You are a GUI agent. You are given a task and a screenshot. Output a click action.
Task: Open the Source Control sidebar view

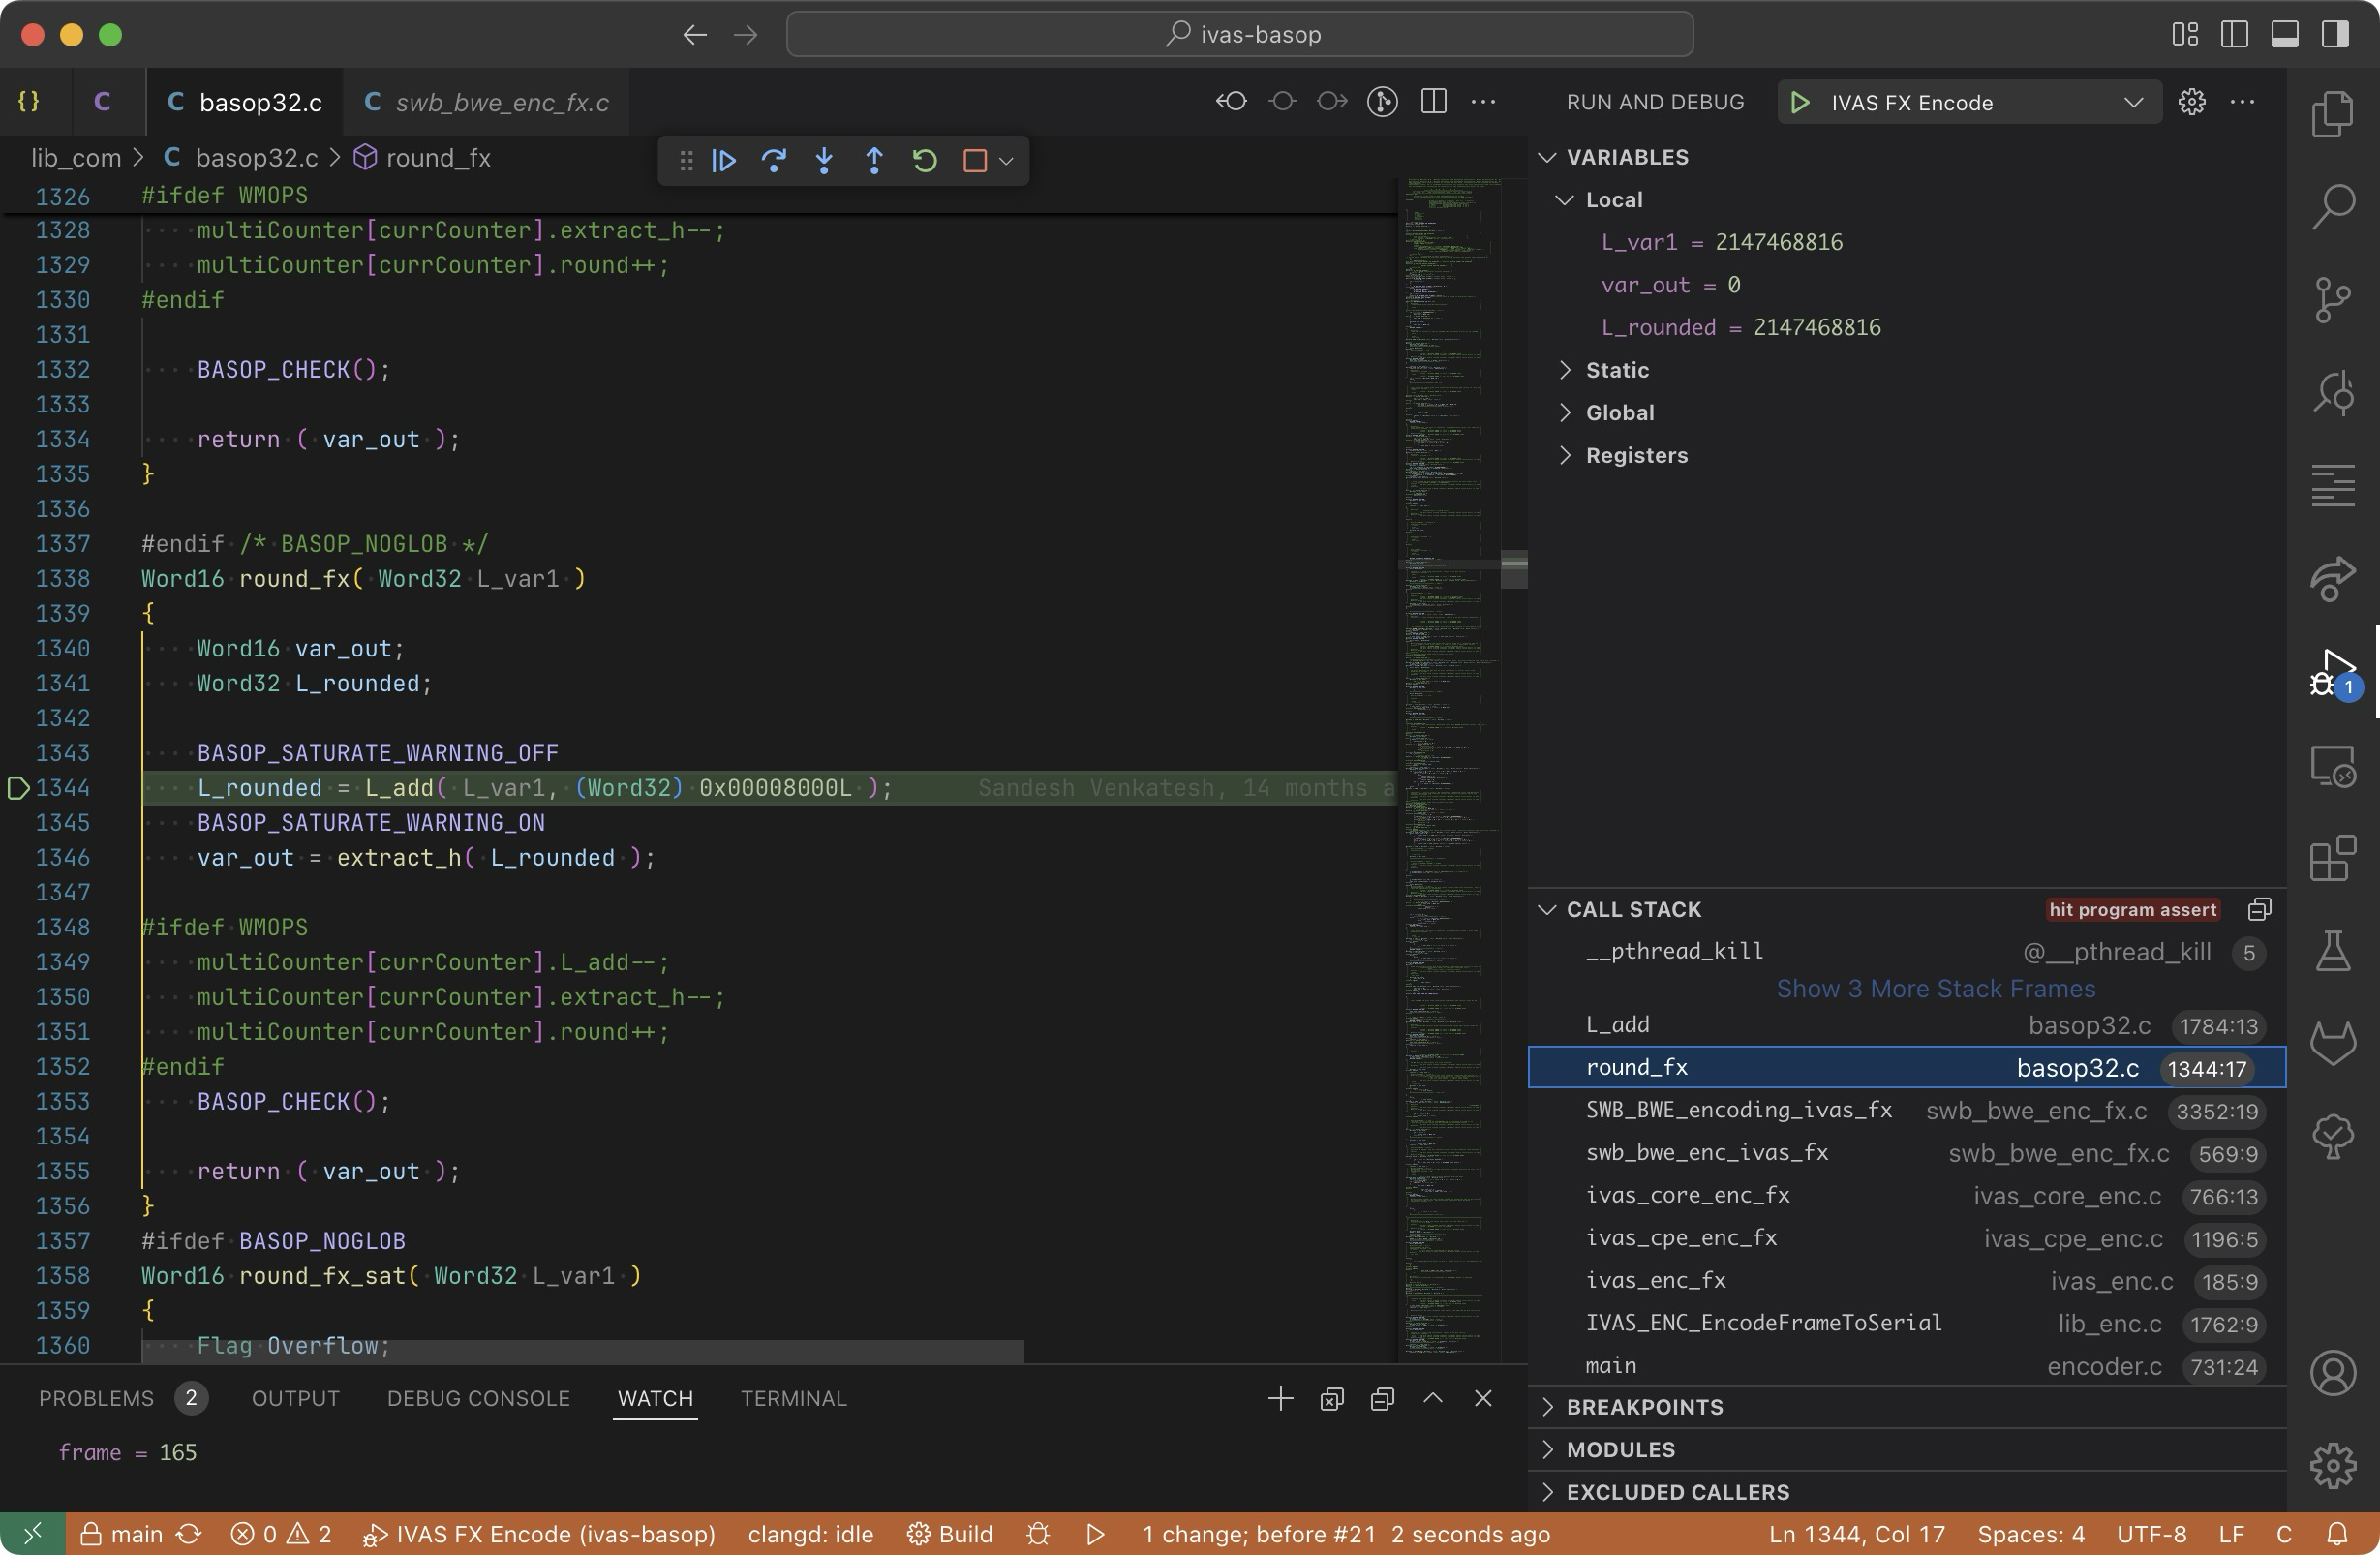[x=2332, y=299]
